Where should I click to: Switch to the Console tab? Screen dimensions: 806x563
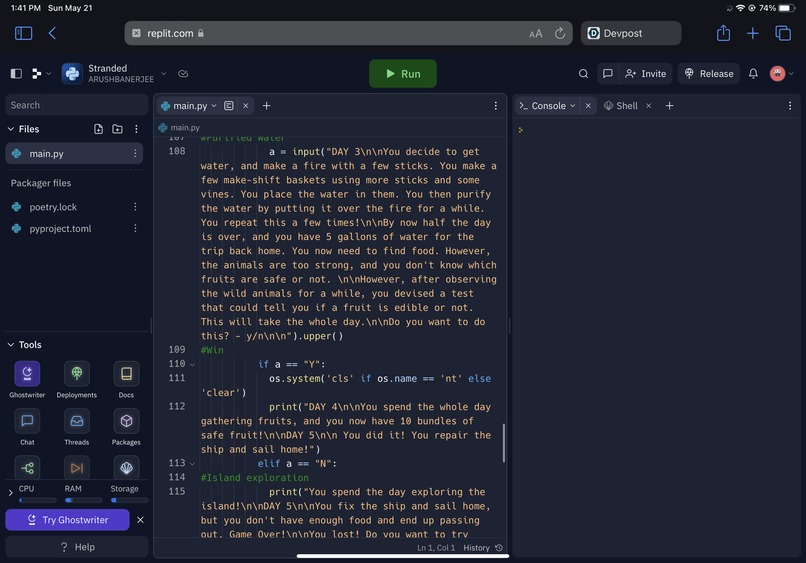[548, 105]
